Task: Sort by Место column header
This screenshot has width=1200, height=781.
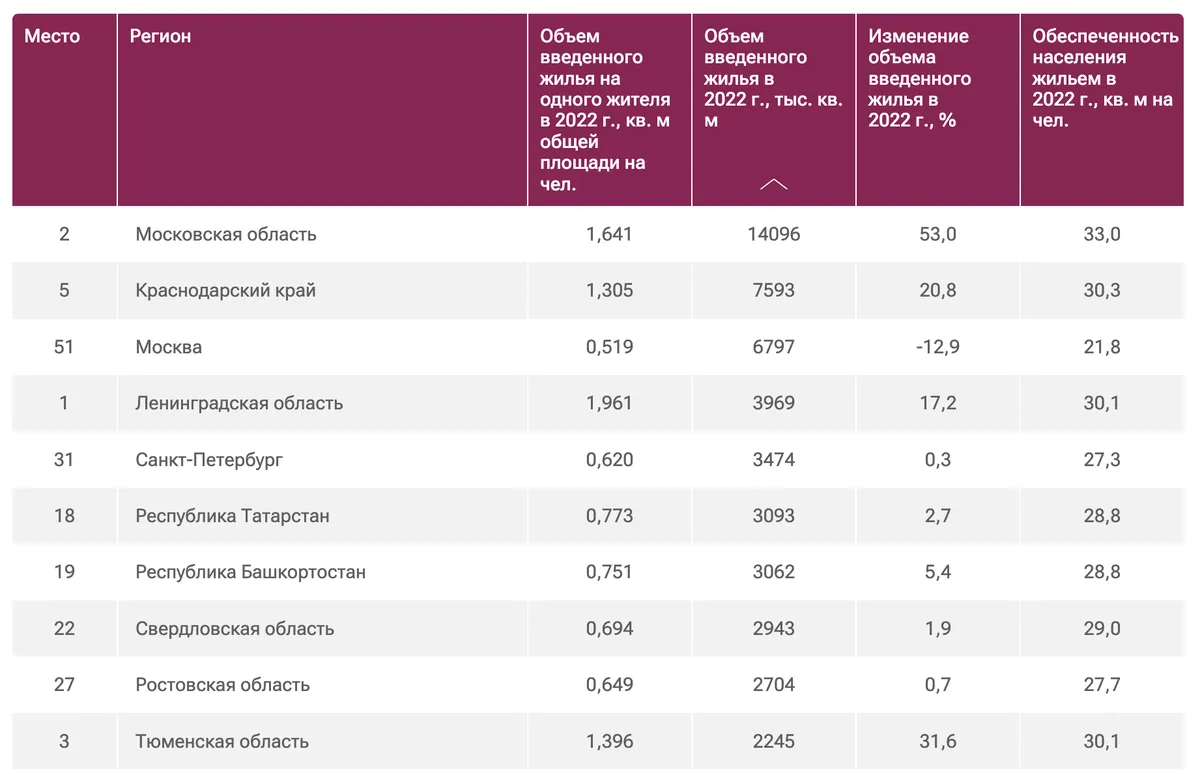Action: [52, 36]
